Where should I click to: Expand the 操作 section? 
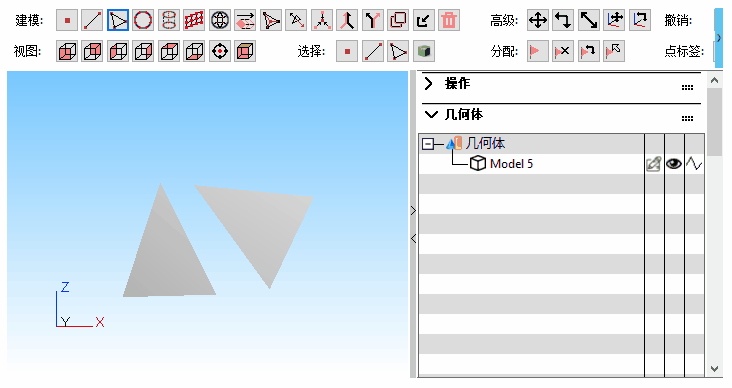429,84
